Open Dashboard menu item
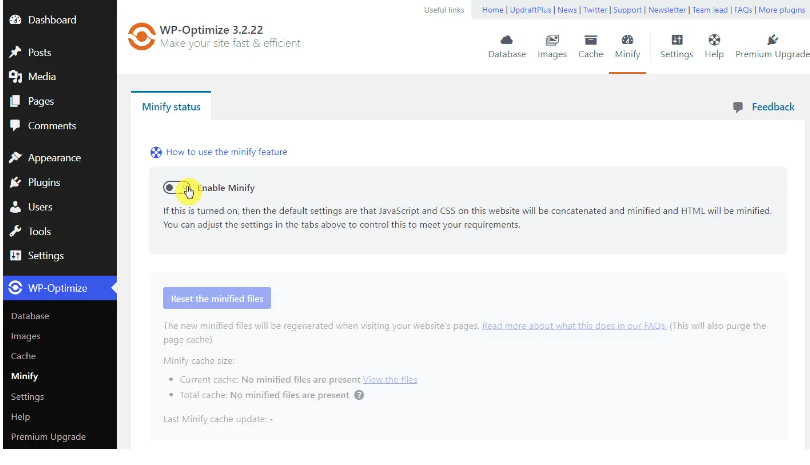This screenshot has height=465, width=810. click(x=52, y=20)
